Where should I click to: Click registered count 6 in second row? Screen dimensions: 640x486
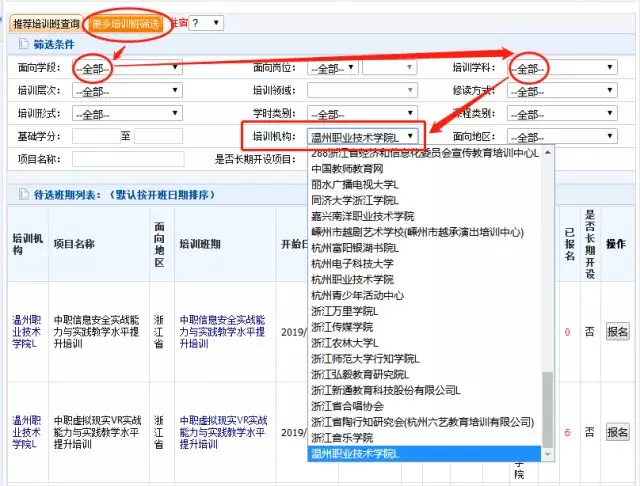click(x=567, y=433)
